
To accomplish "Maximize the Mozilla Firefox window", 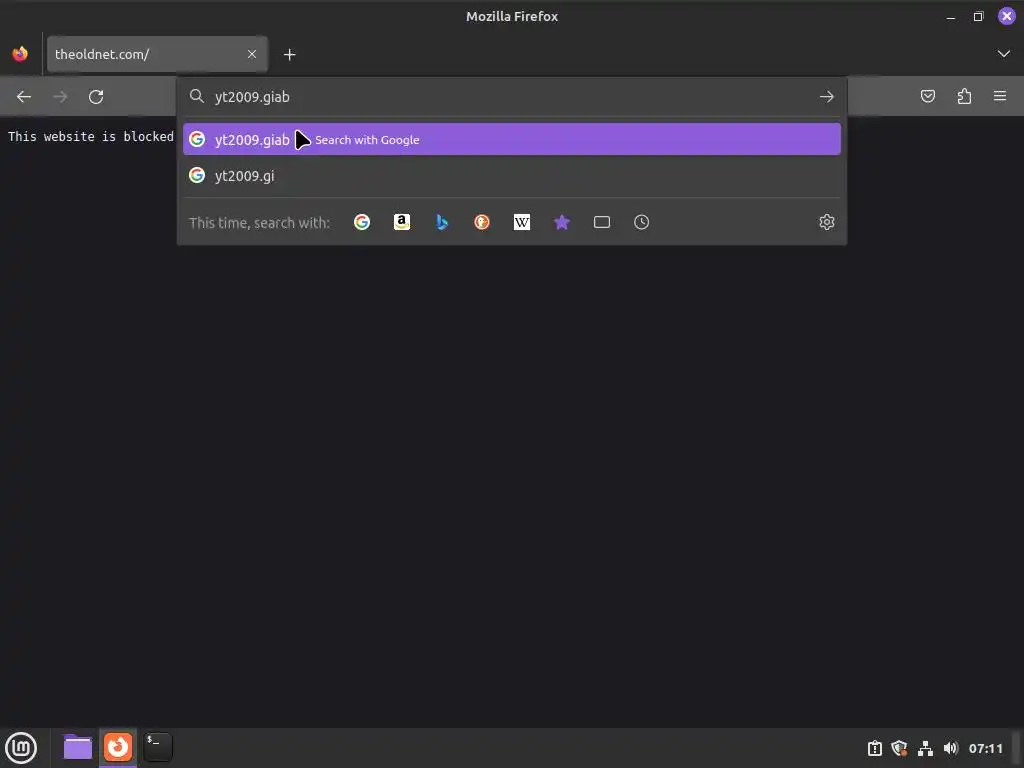I will [978, 17].
